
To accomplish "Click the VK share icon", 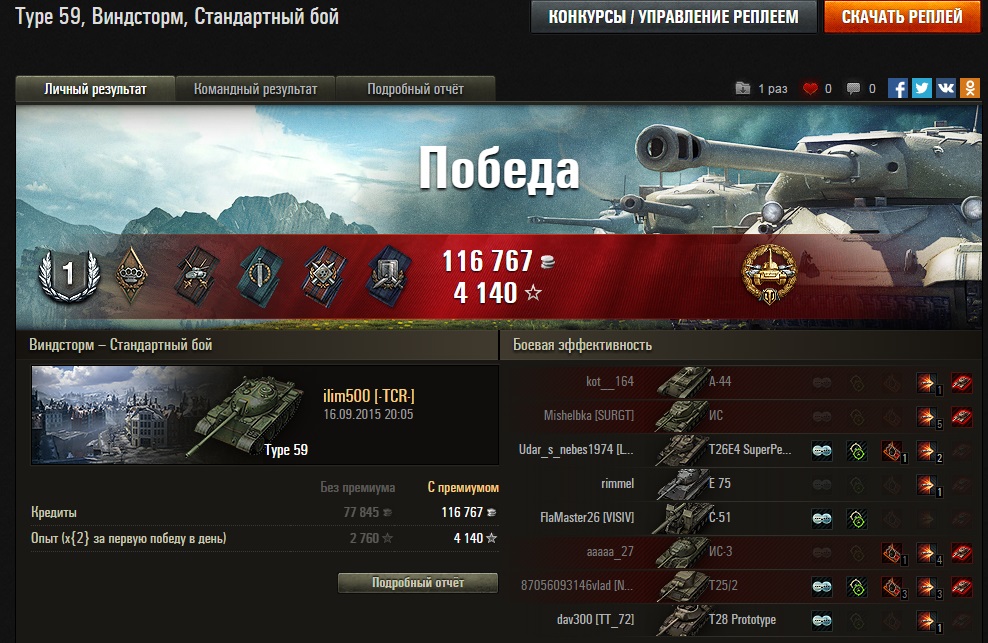I will pos(945,88).
